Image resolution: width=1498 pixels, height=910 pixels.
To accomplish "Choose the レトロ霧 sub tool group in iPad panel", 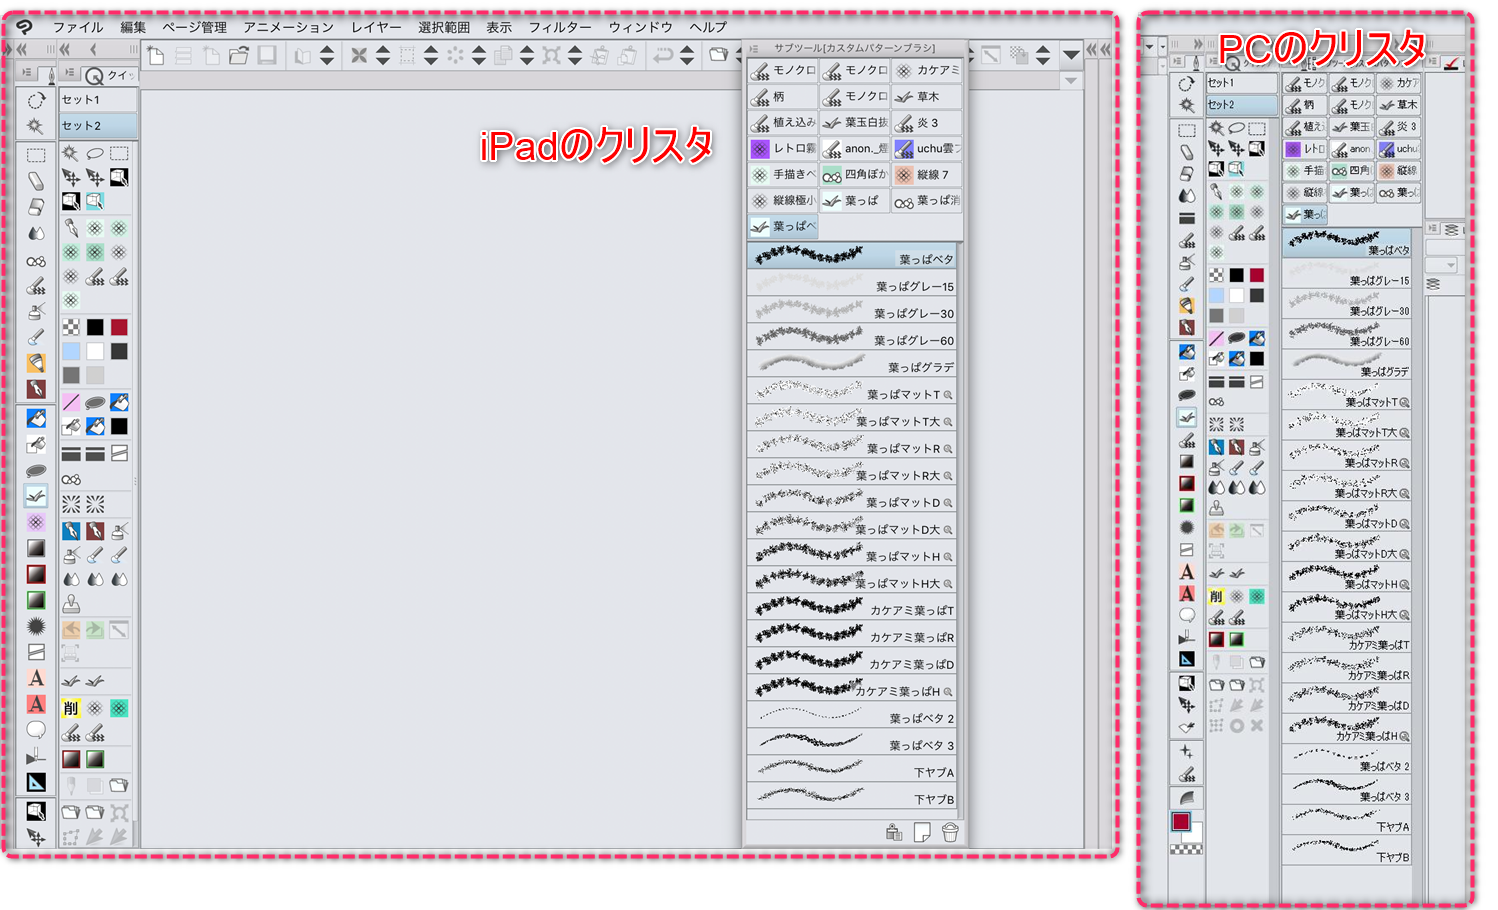I will pos(783,149).
